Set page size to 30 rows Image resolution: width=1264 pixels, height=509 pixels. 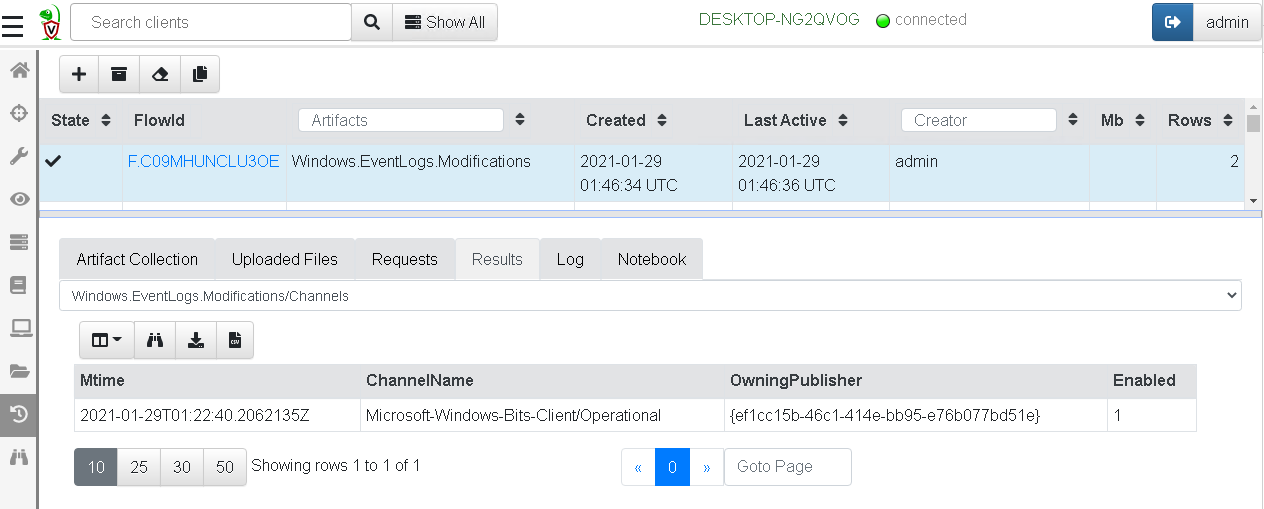point(182,467)
